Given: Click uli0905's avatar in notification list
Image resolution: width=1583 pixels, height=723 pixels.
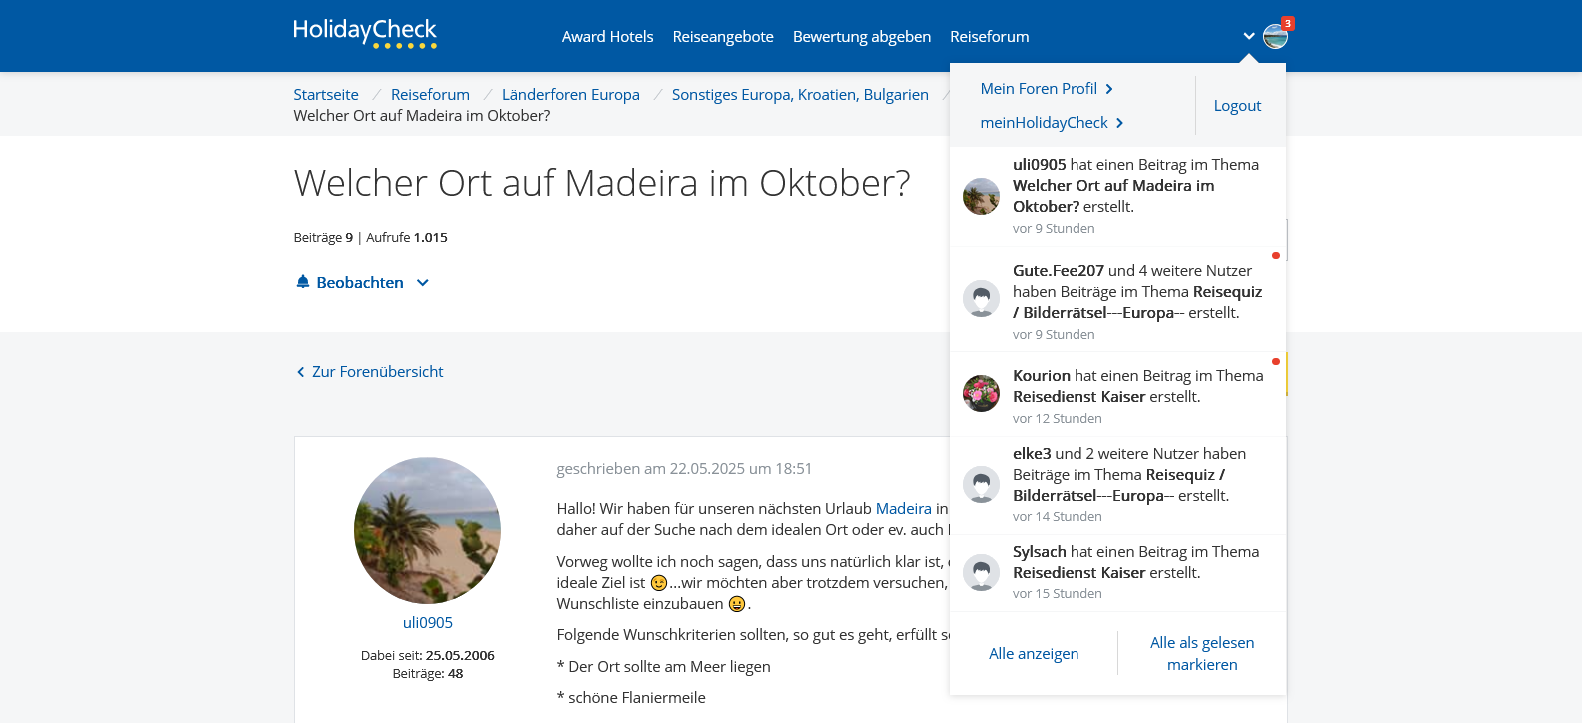Looking at the screenshot, I should 981,196.
